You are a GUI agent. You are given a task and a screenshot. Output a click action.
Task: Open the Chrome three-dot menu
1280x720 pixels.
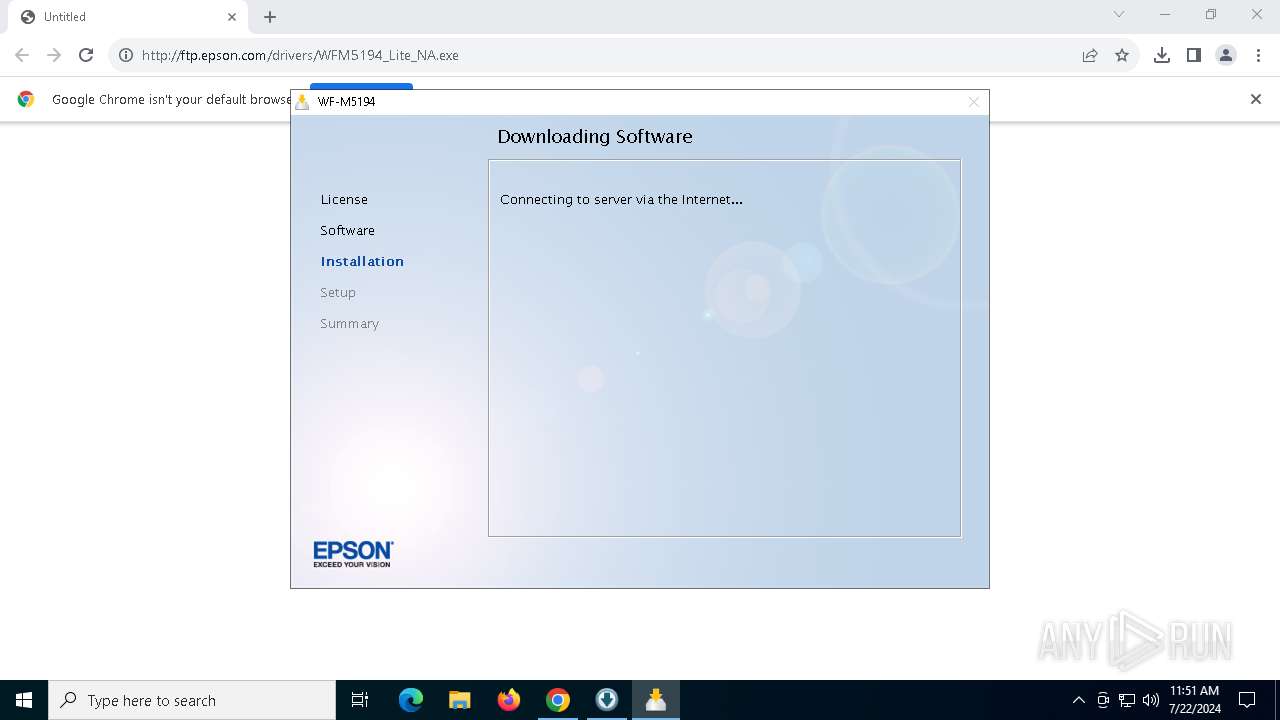1258,55
